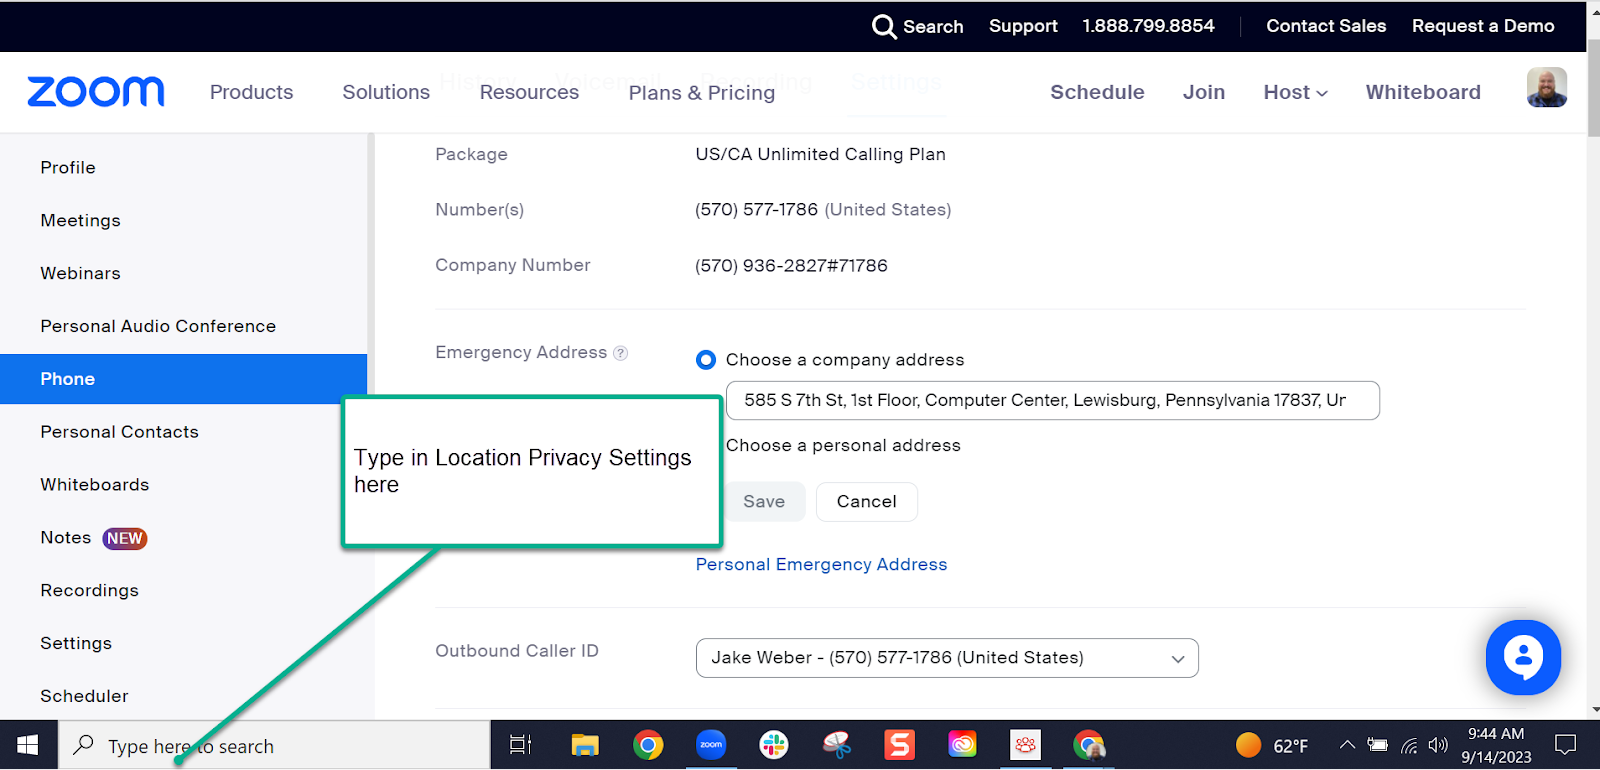1600x770 pixels.
Task: Open the company address selection field
Action: (x=1053, y=401)
